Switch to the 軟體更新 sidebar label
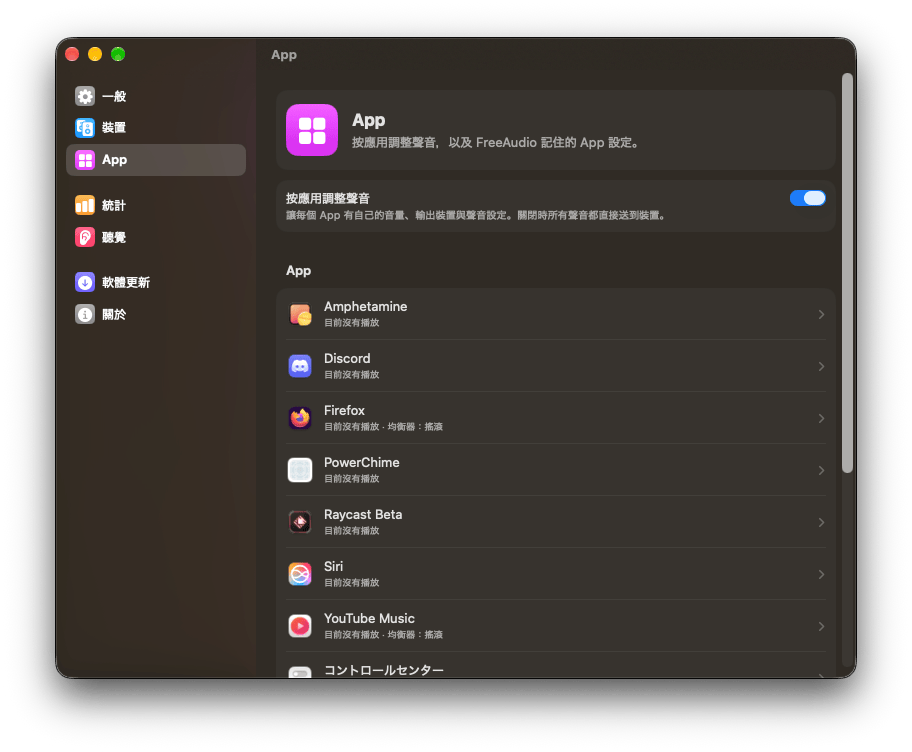 tap(126, 282)
